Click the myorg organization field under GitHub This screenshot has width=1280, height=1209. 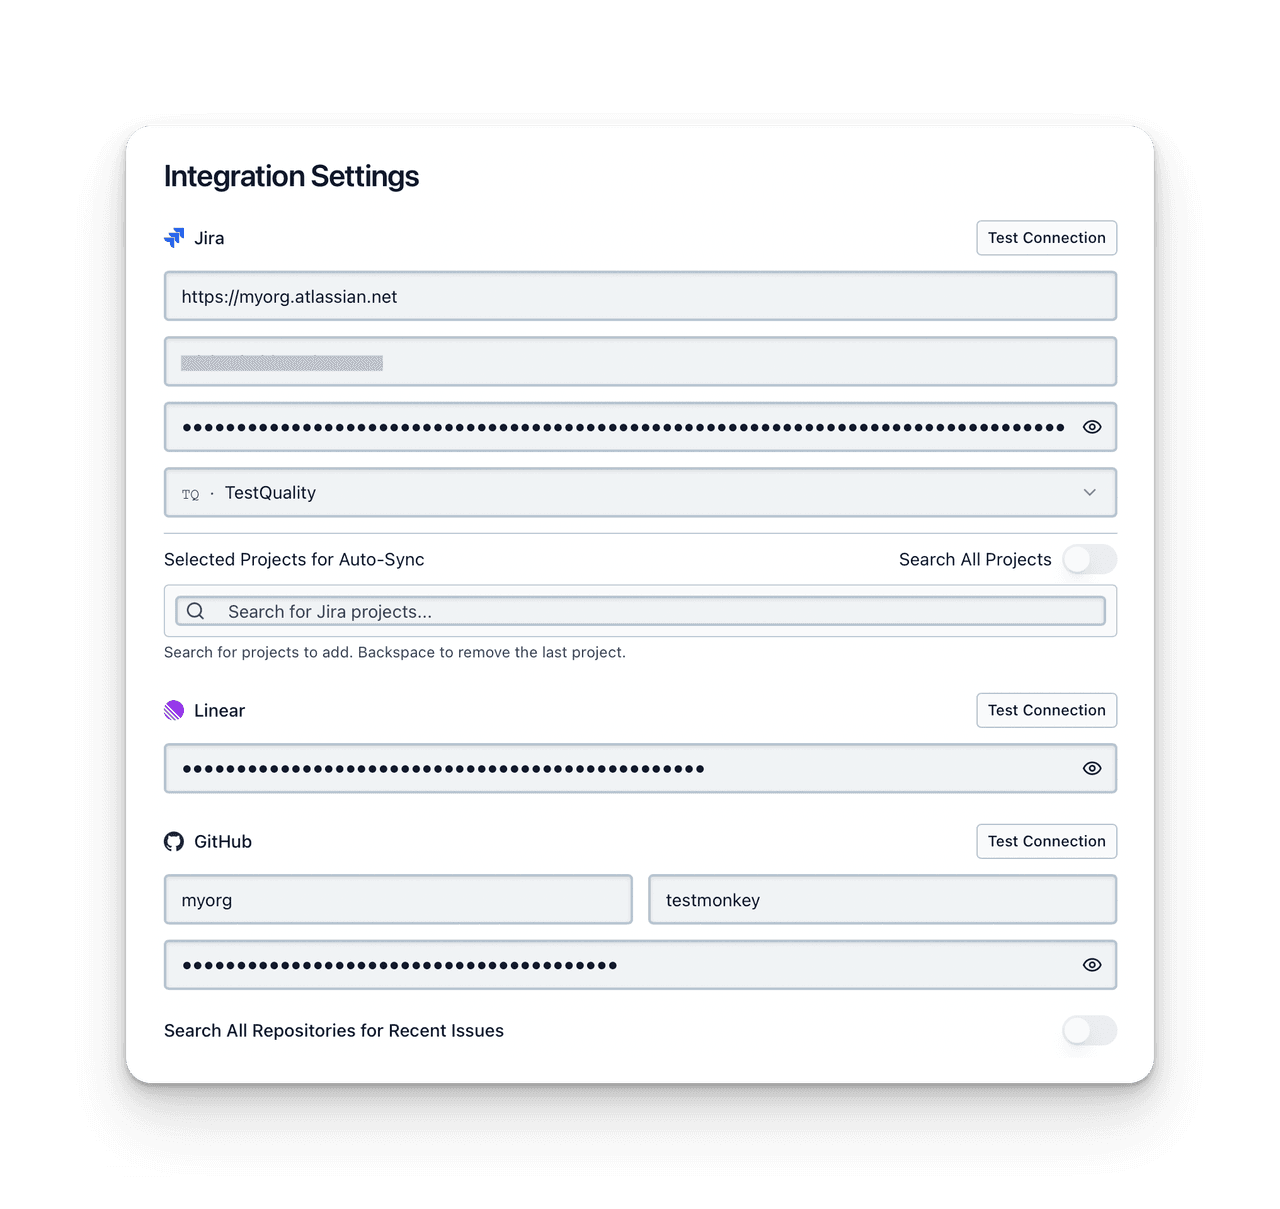point(398,899)
